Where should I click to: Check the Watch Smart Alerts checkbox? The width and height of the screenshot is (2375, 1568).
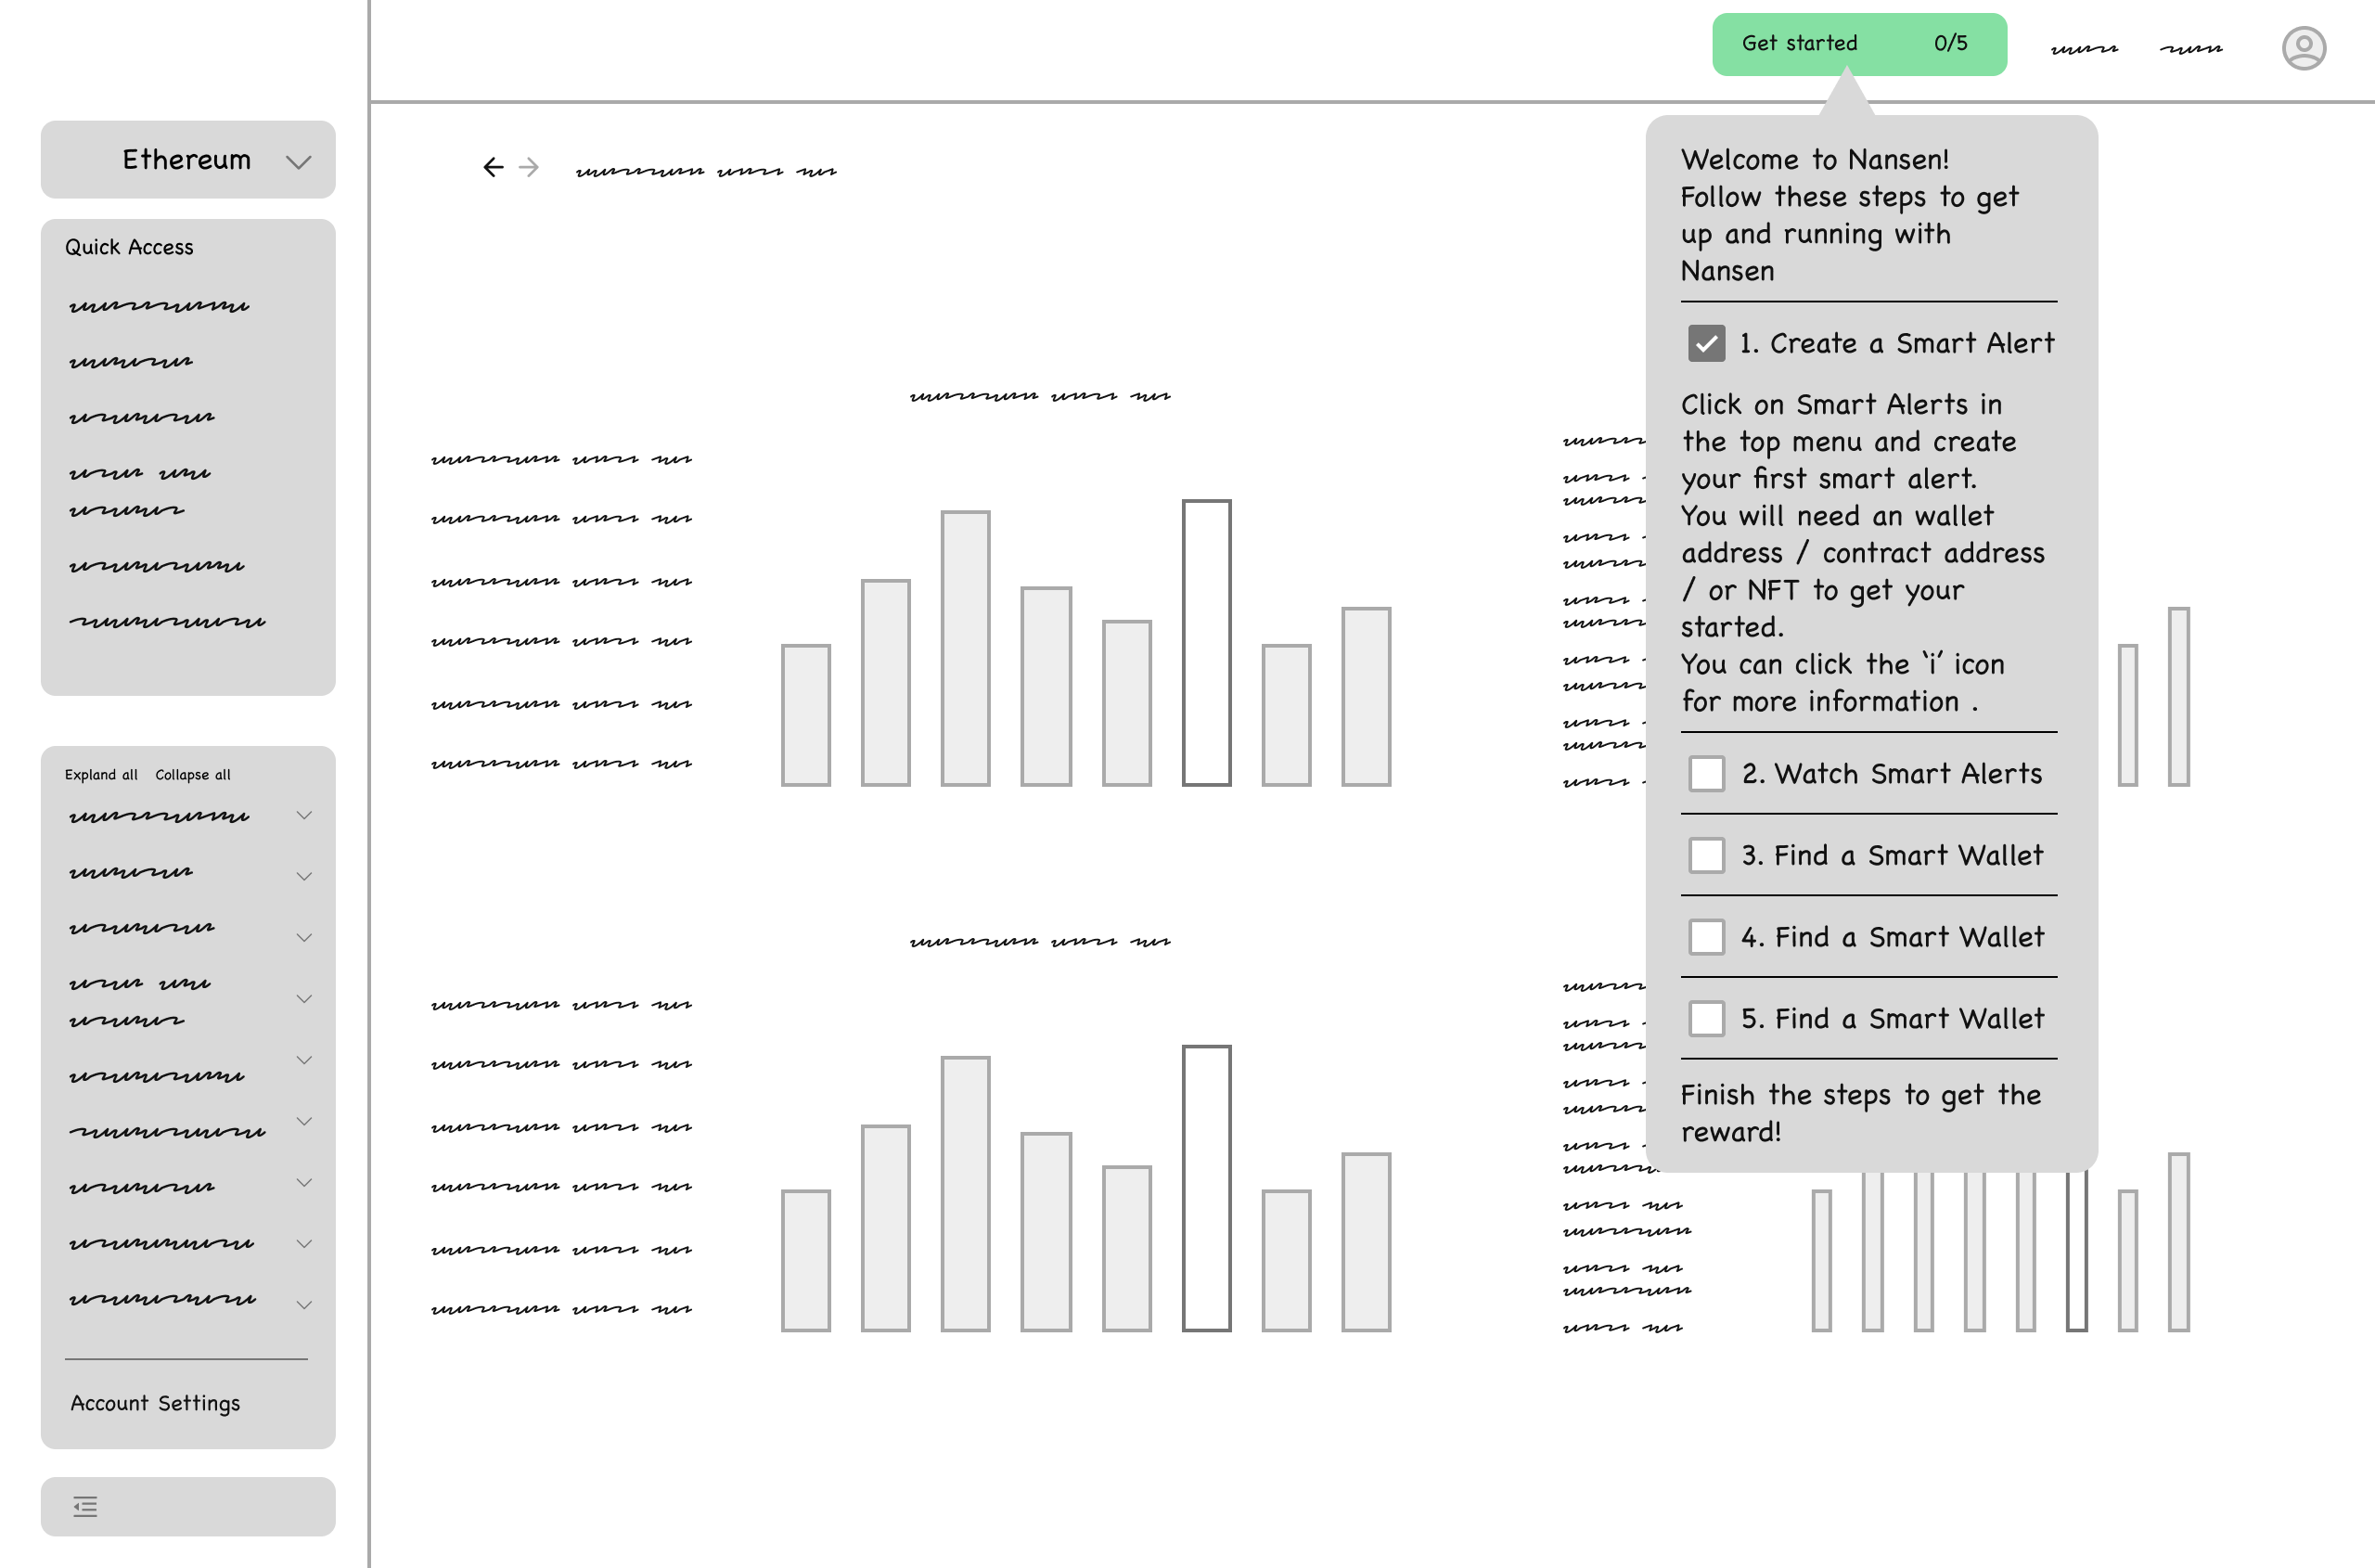(x=1706, y=773)
